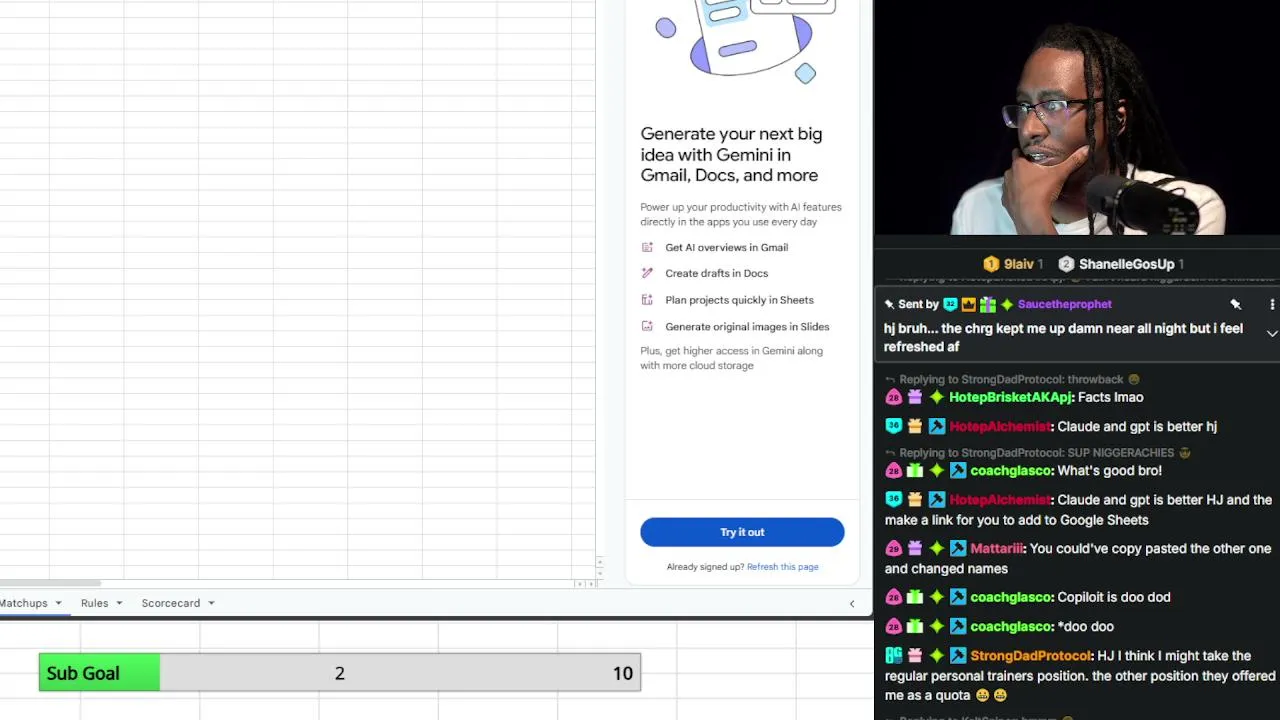Click the 'Copiloit is doo dod' message
Image resolution: width=1280 pixels, height=720 pixels.
click(1113, 597)
